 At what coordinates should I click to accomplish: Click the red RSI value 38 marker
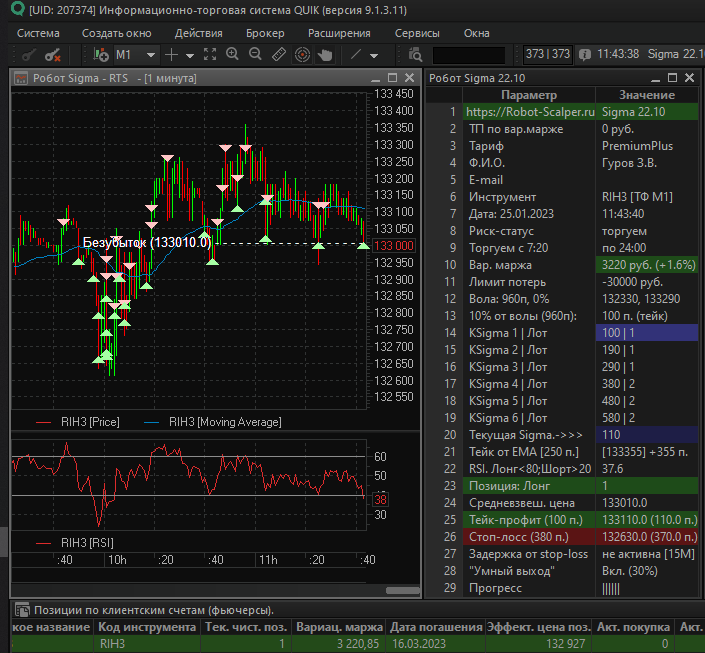(x=380, y=500)
